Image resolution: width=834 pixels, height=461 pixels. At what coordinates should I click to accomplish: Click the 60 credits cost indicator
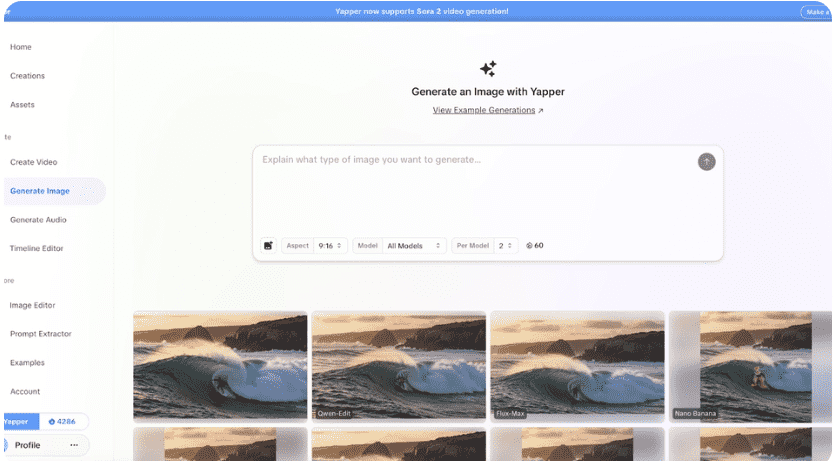coord(535,246)
